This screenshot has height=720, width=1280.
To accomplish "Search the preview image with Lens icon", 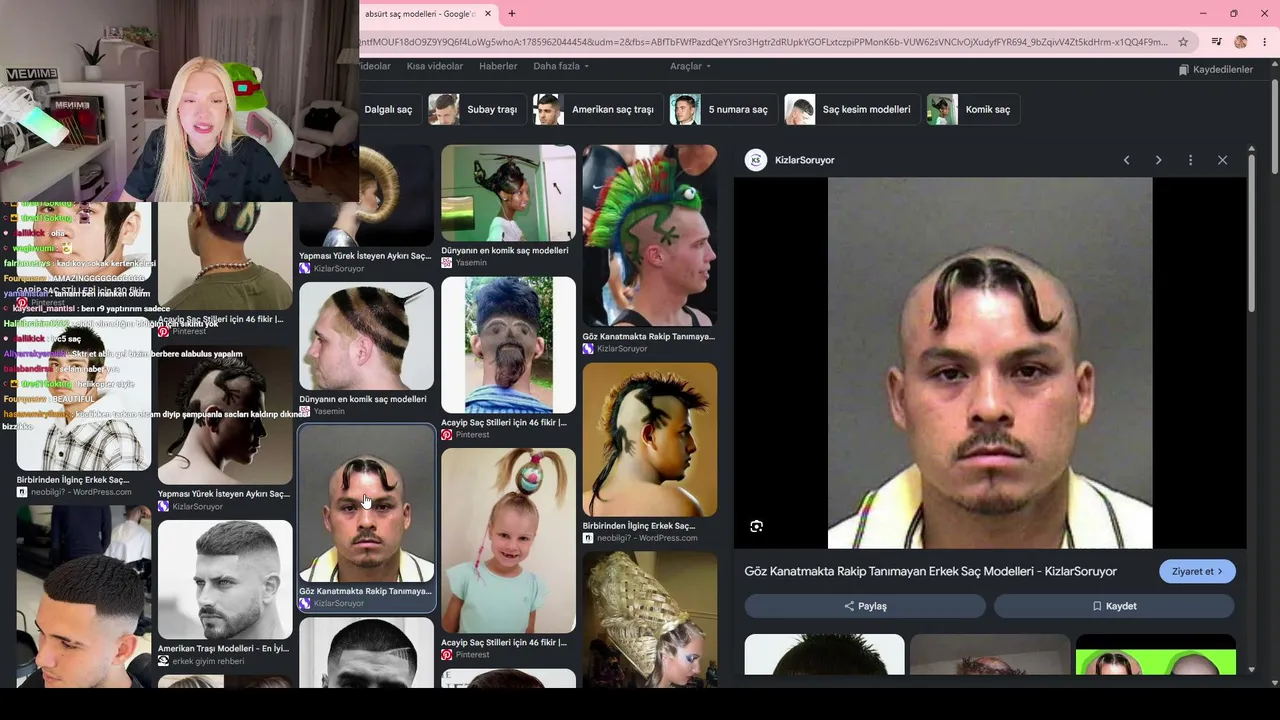I will (756, 526).
